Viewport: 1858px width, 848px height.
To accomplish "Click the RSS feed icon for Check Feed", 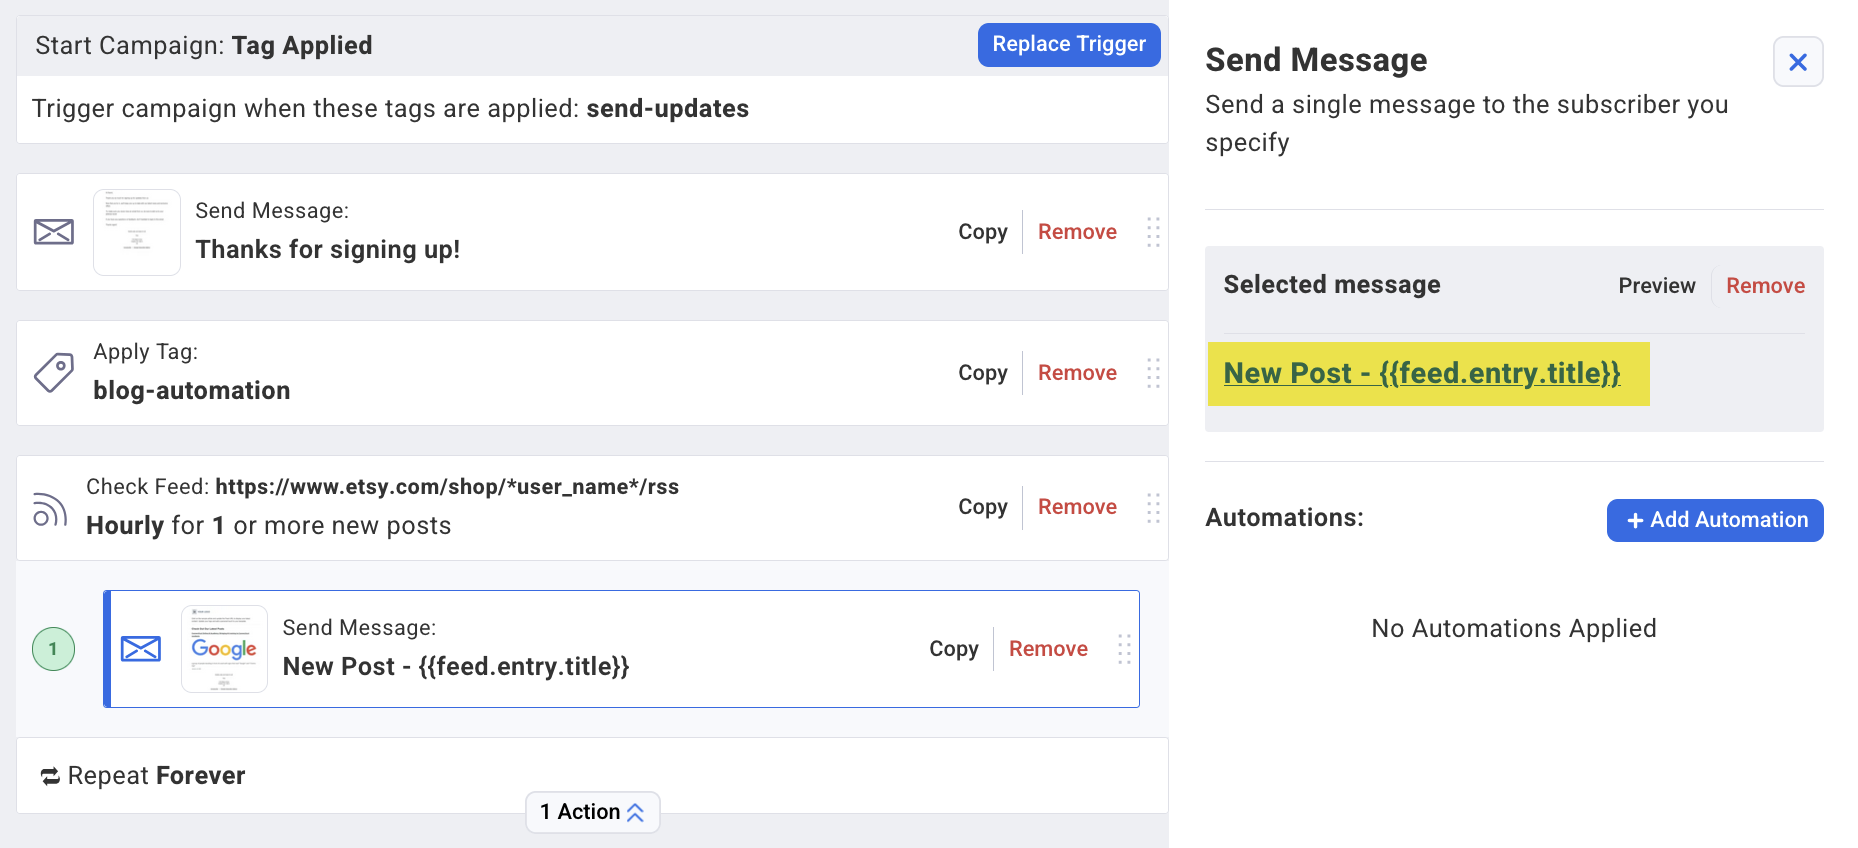I will point(50,509).
